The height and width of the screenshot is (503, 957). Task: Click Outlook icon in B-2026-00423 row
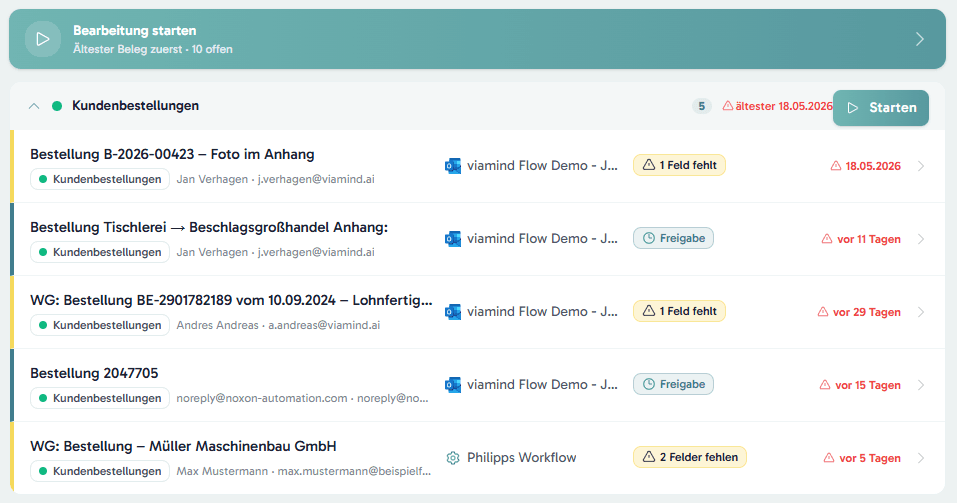(453, 166)
